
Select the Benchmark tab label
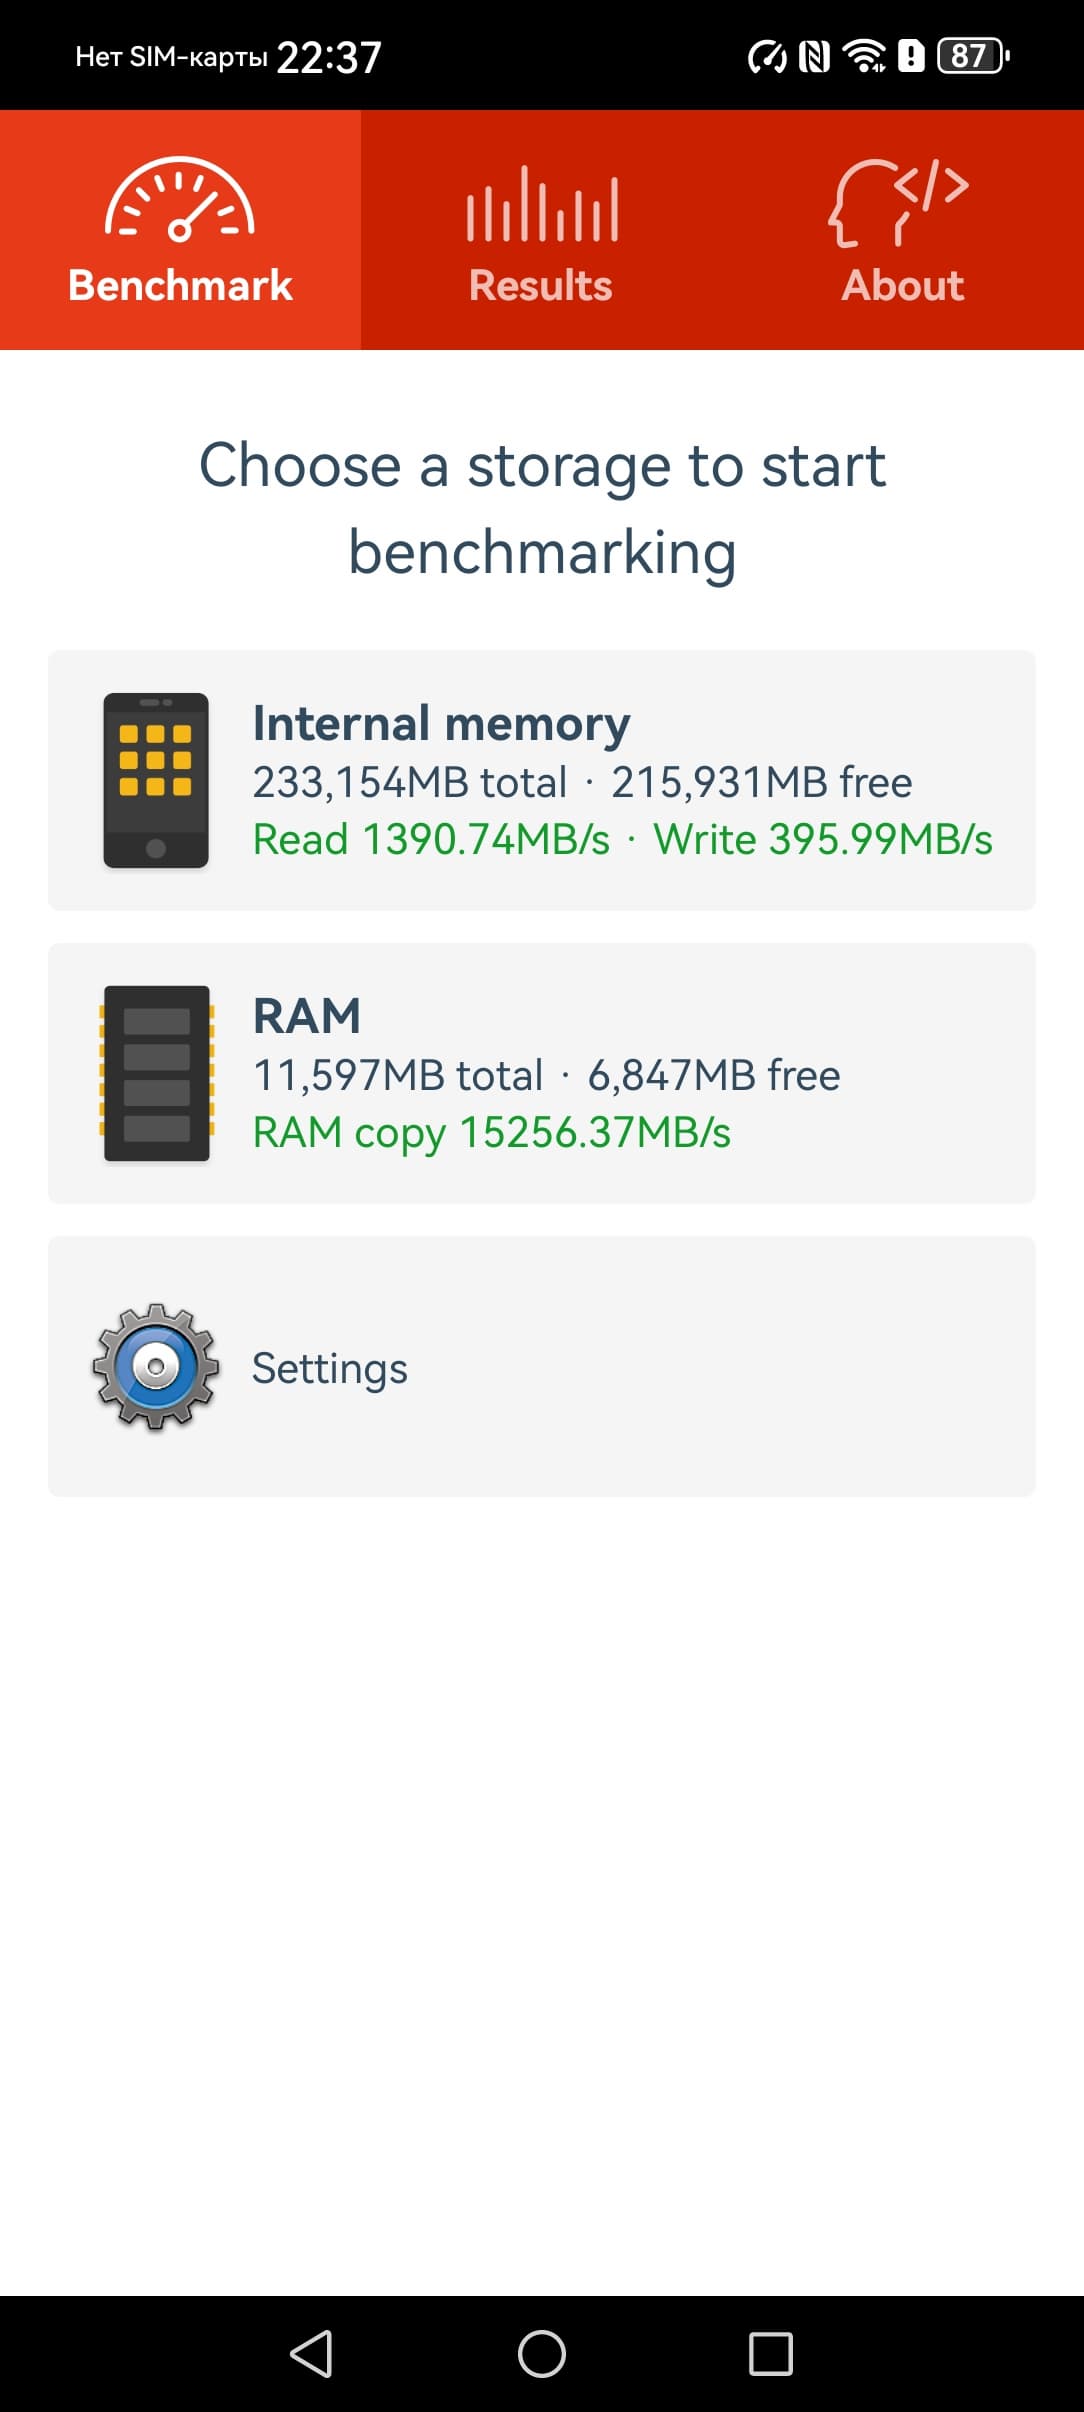point(180,286)
